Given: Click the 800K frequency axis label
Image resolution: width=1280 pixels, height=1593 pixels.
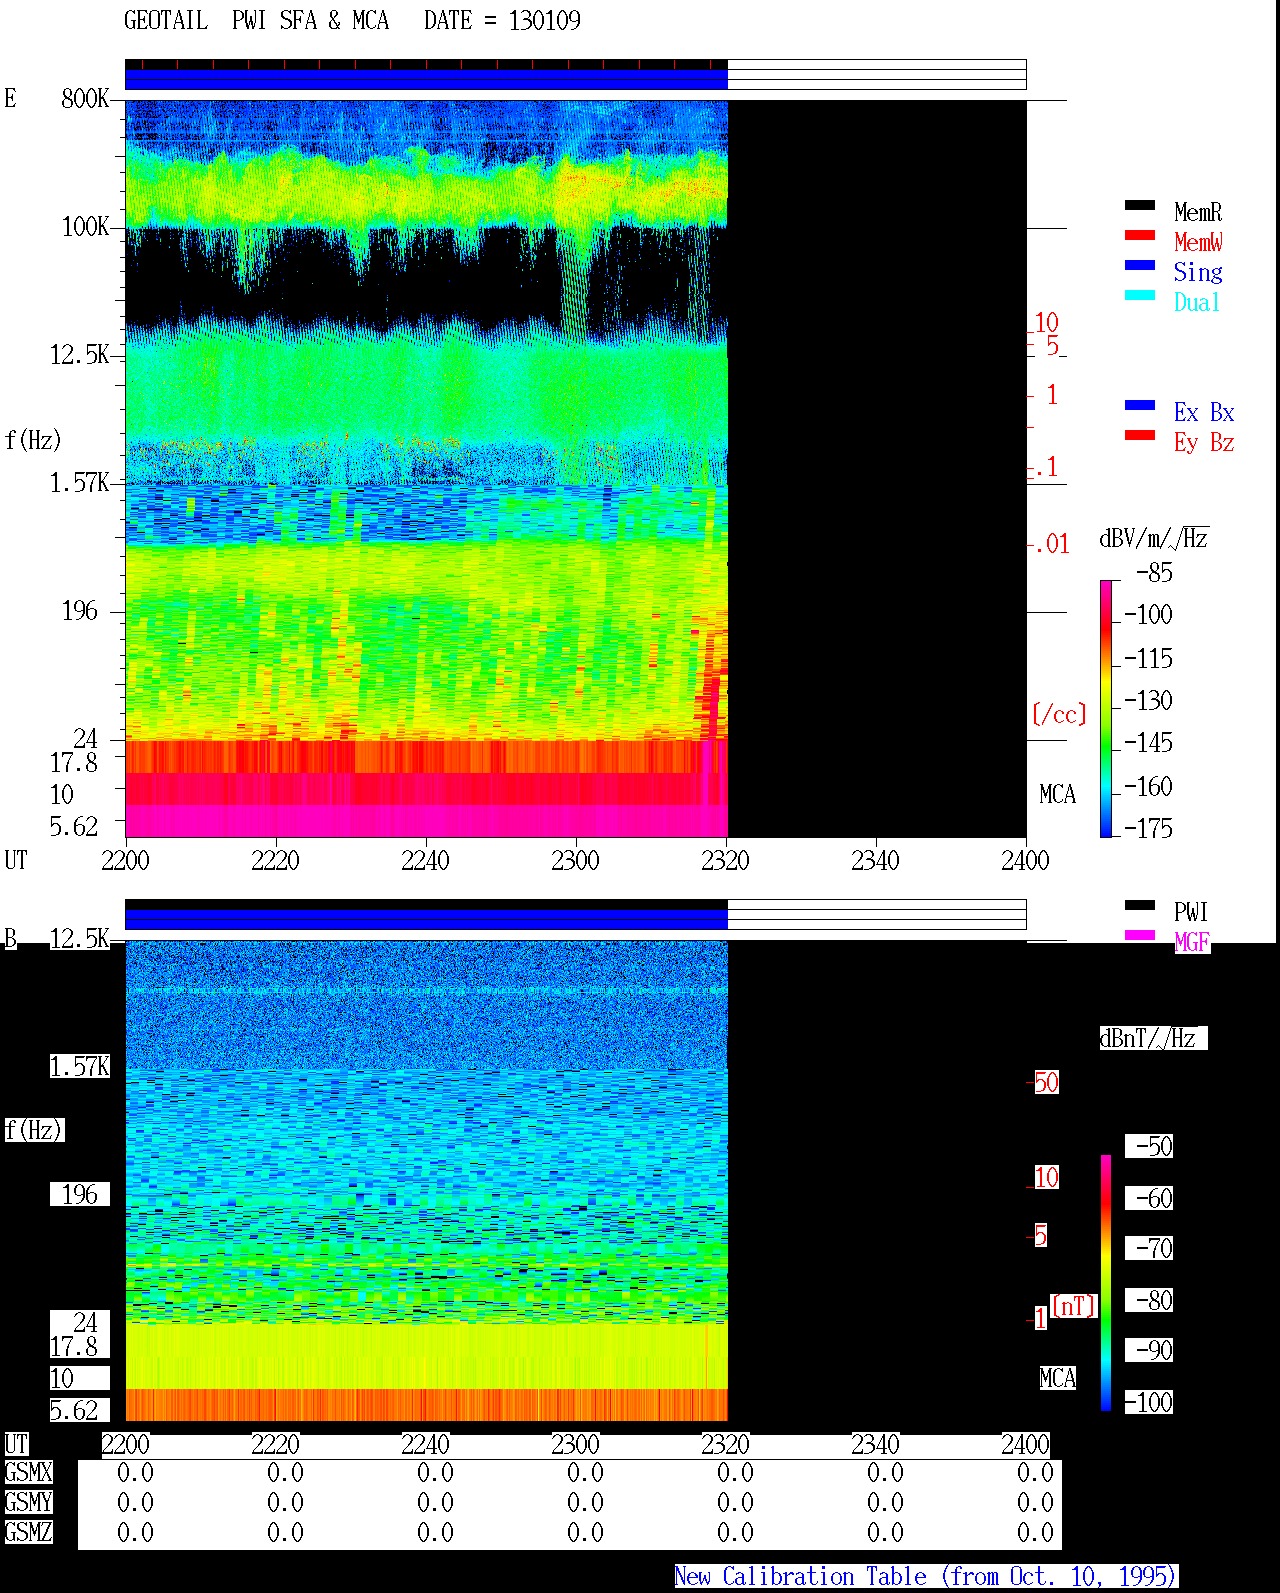Looking at the screenshot, I should [x=85, y=98].
